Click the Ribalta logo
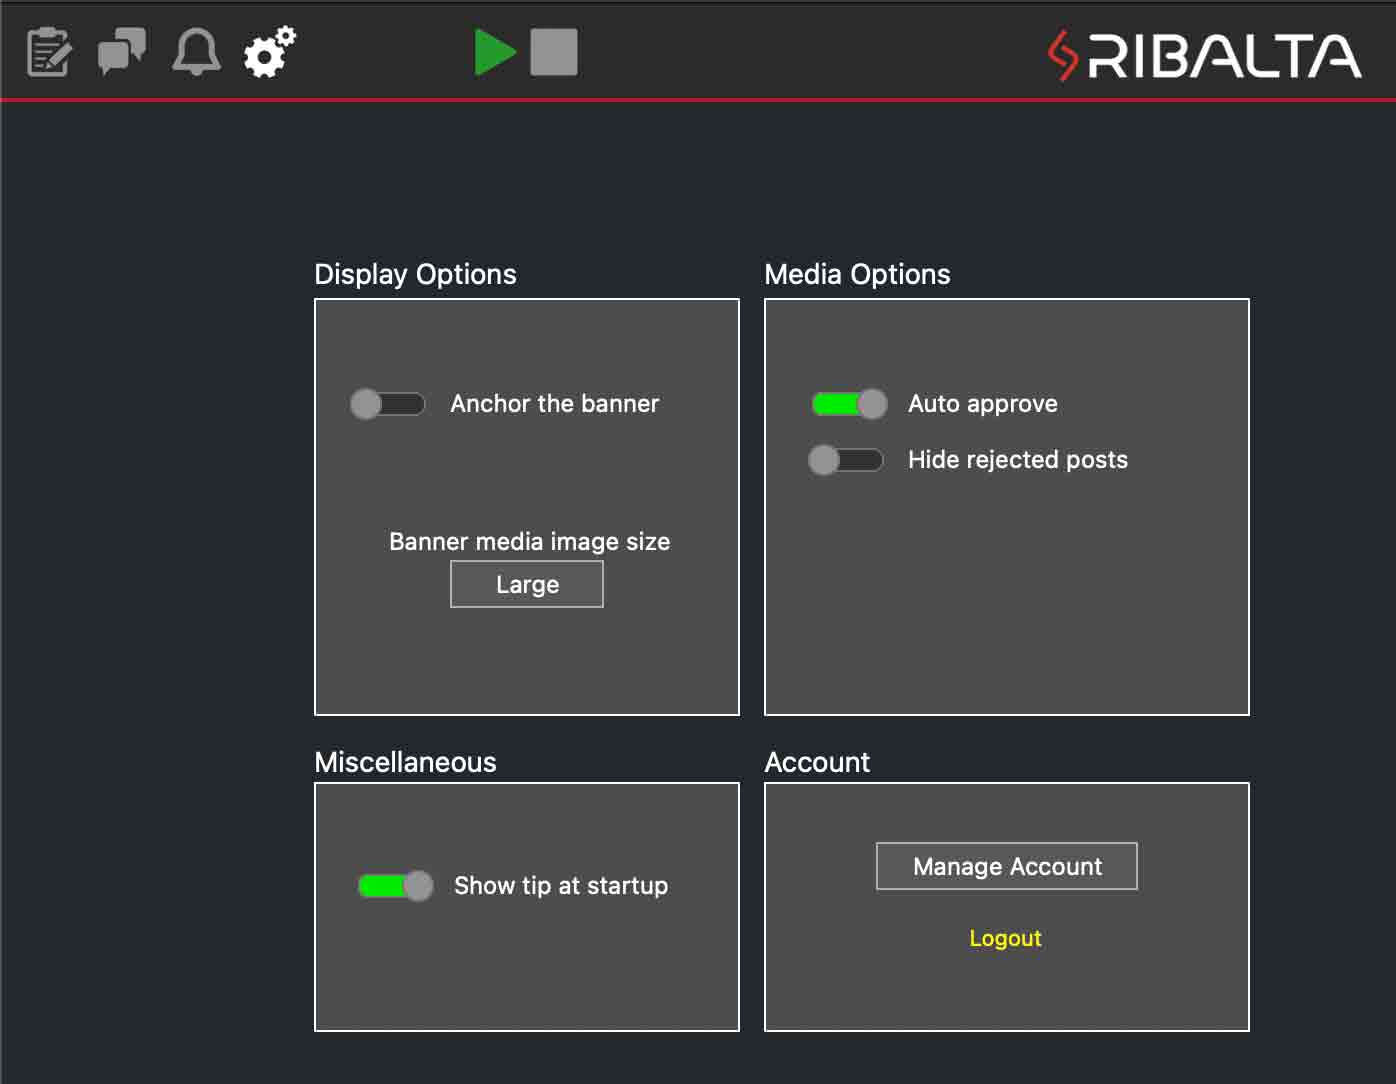The width and height of the screenshot is (1396, 1084). (x=1204, y=56)
